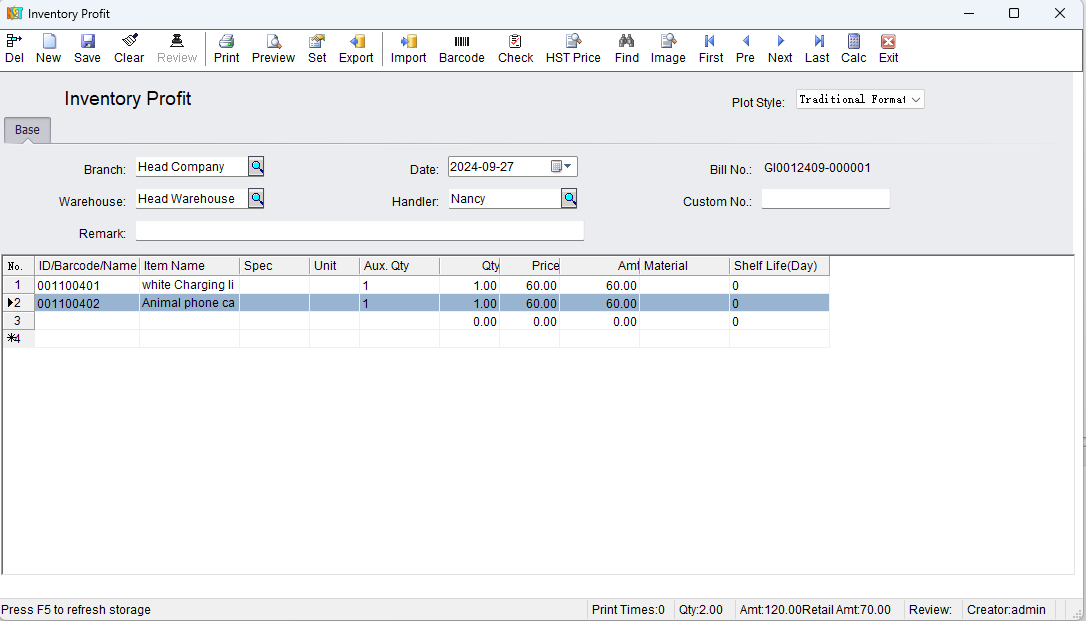This screenshot has height=621, width=1086.
Task: Open the Handler lookup search icon
Action: (x=569, y=199)
